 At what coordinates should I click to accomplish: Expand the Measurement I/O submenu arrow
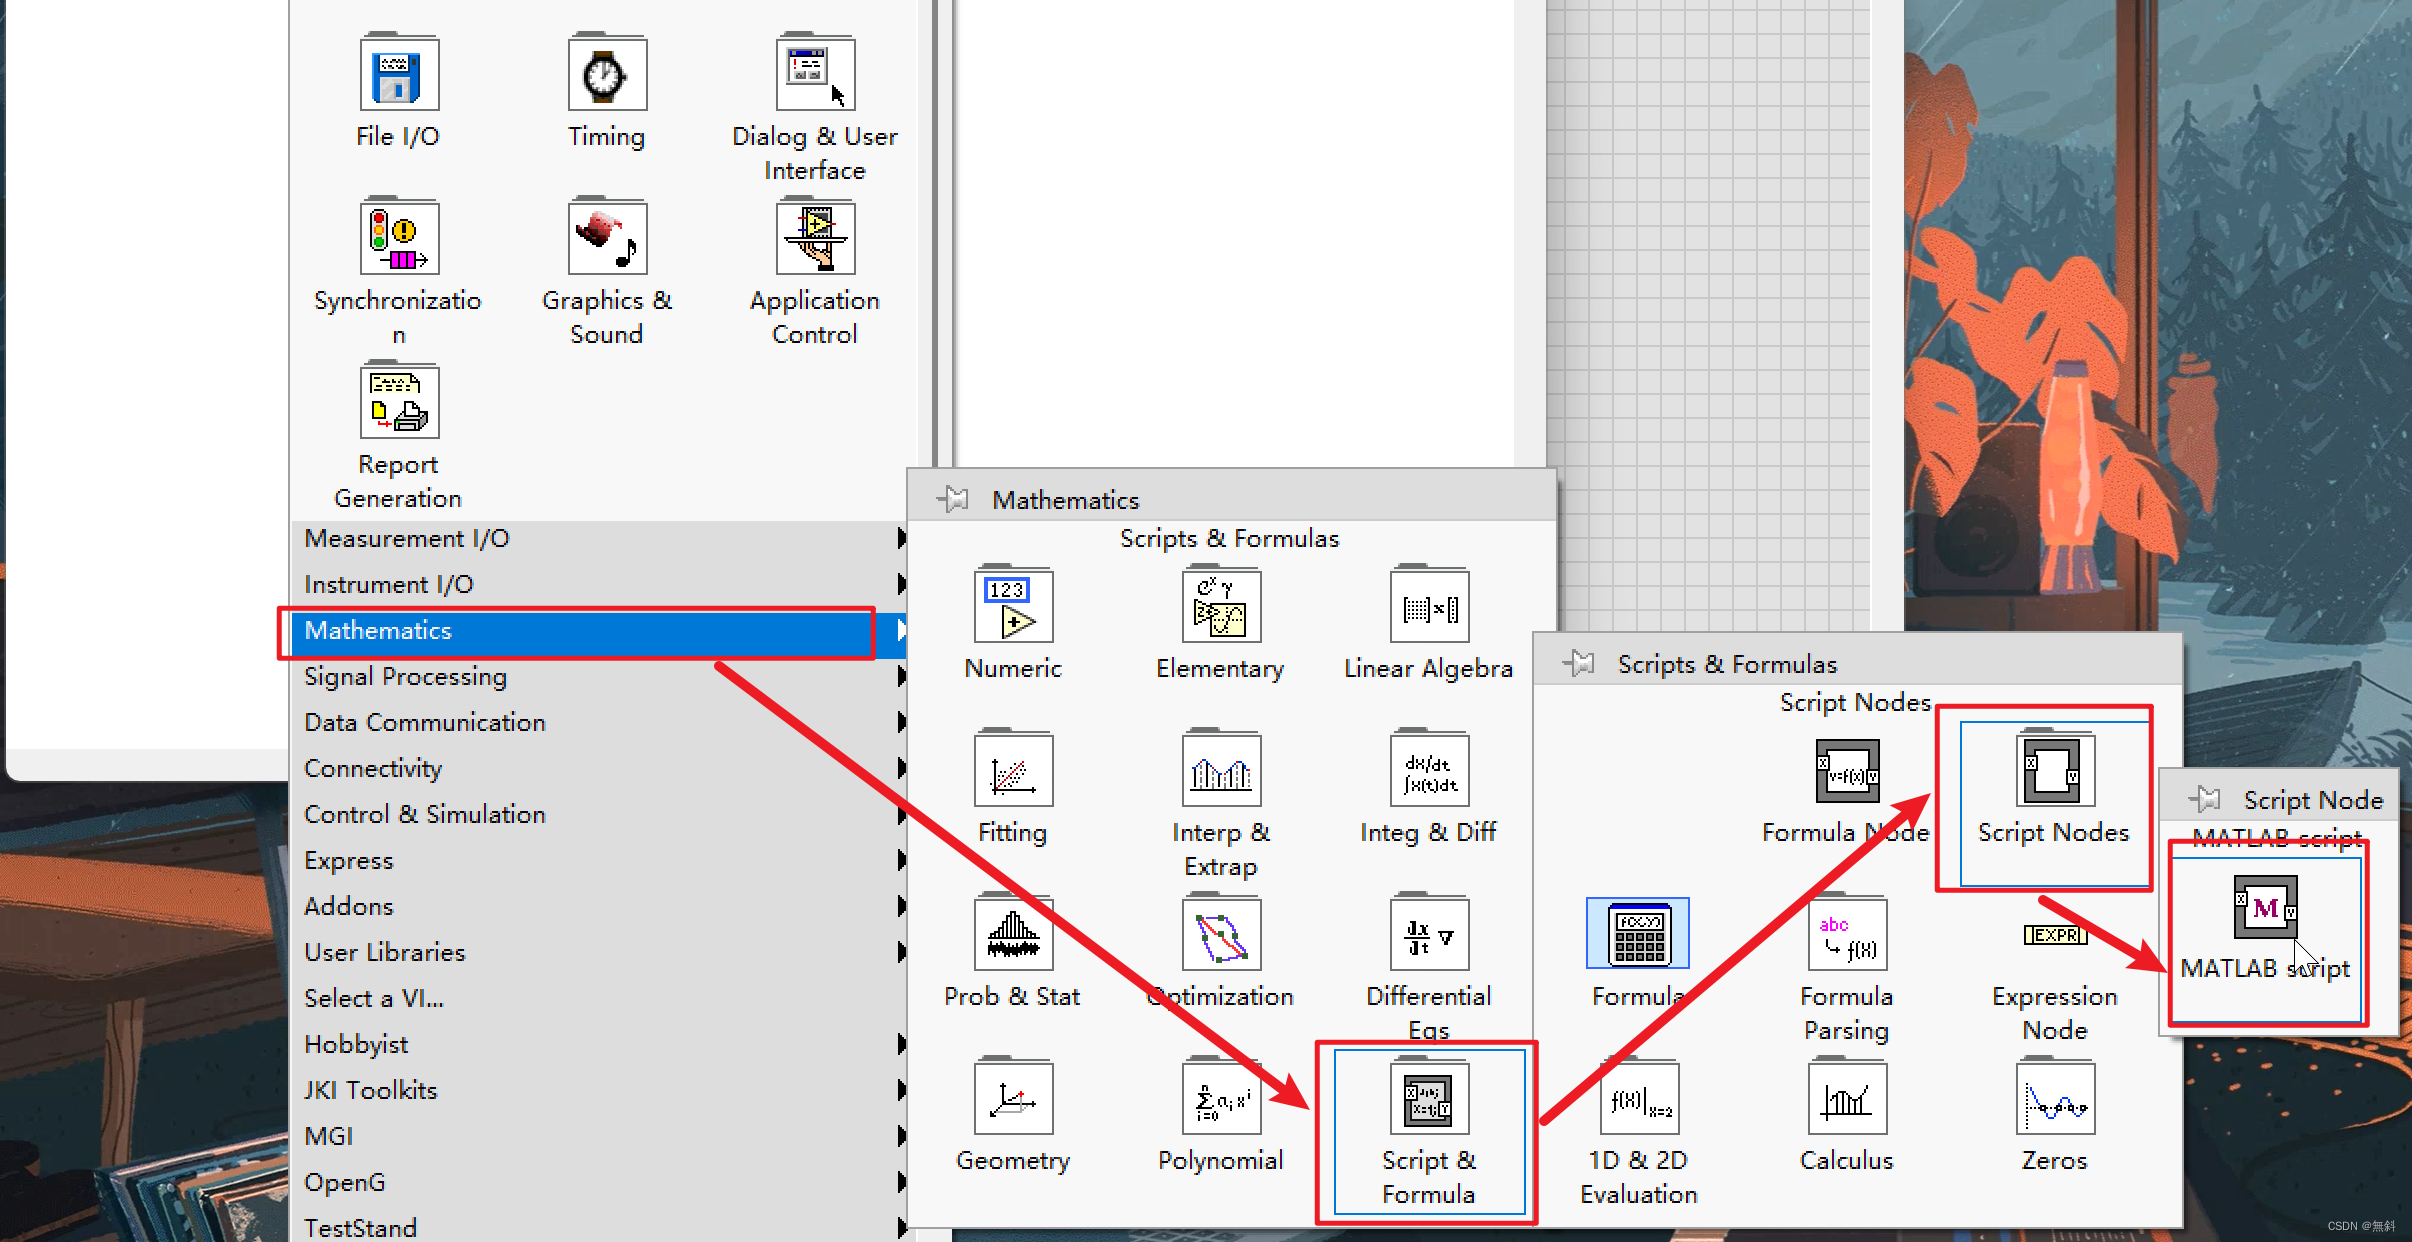point(901,539)
